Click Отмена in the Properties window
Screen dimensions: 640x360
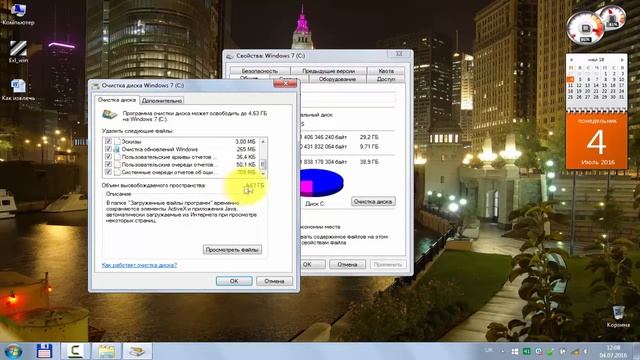tap(347, 264)
